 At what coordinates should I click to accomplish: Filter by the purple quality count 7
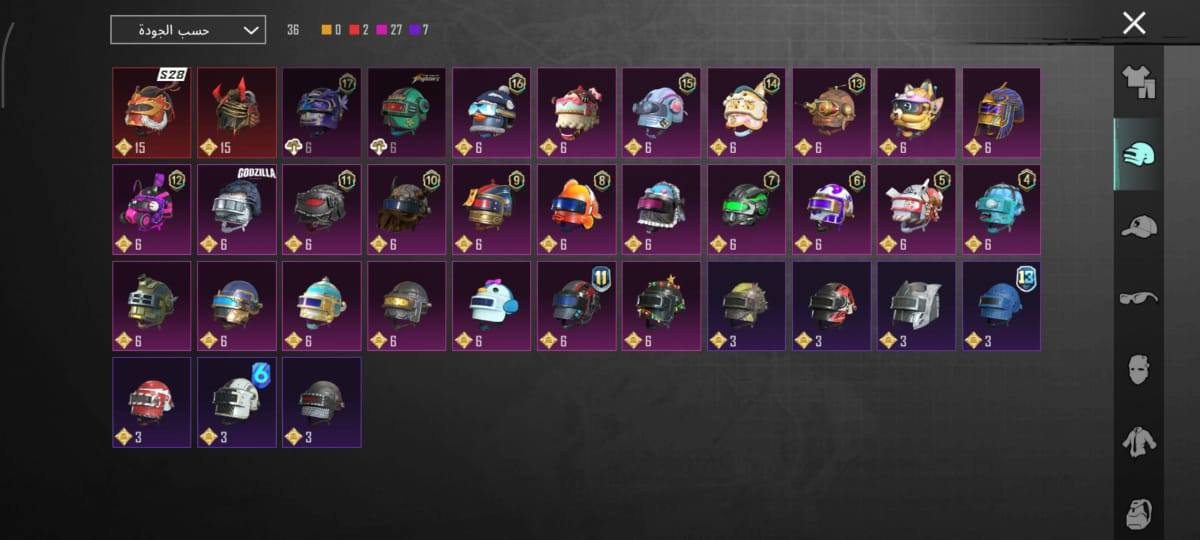click(x=419, y=30)
